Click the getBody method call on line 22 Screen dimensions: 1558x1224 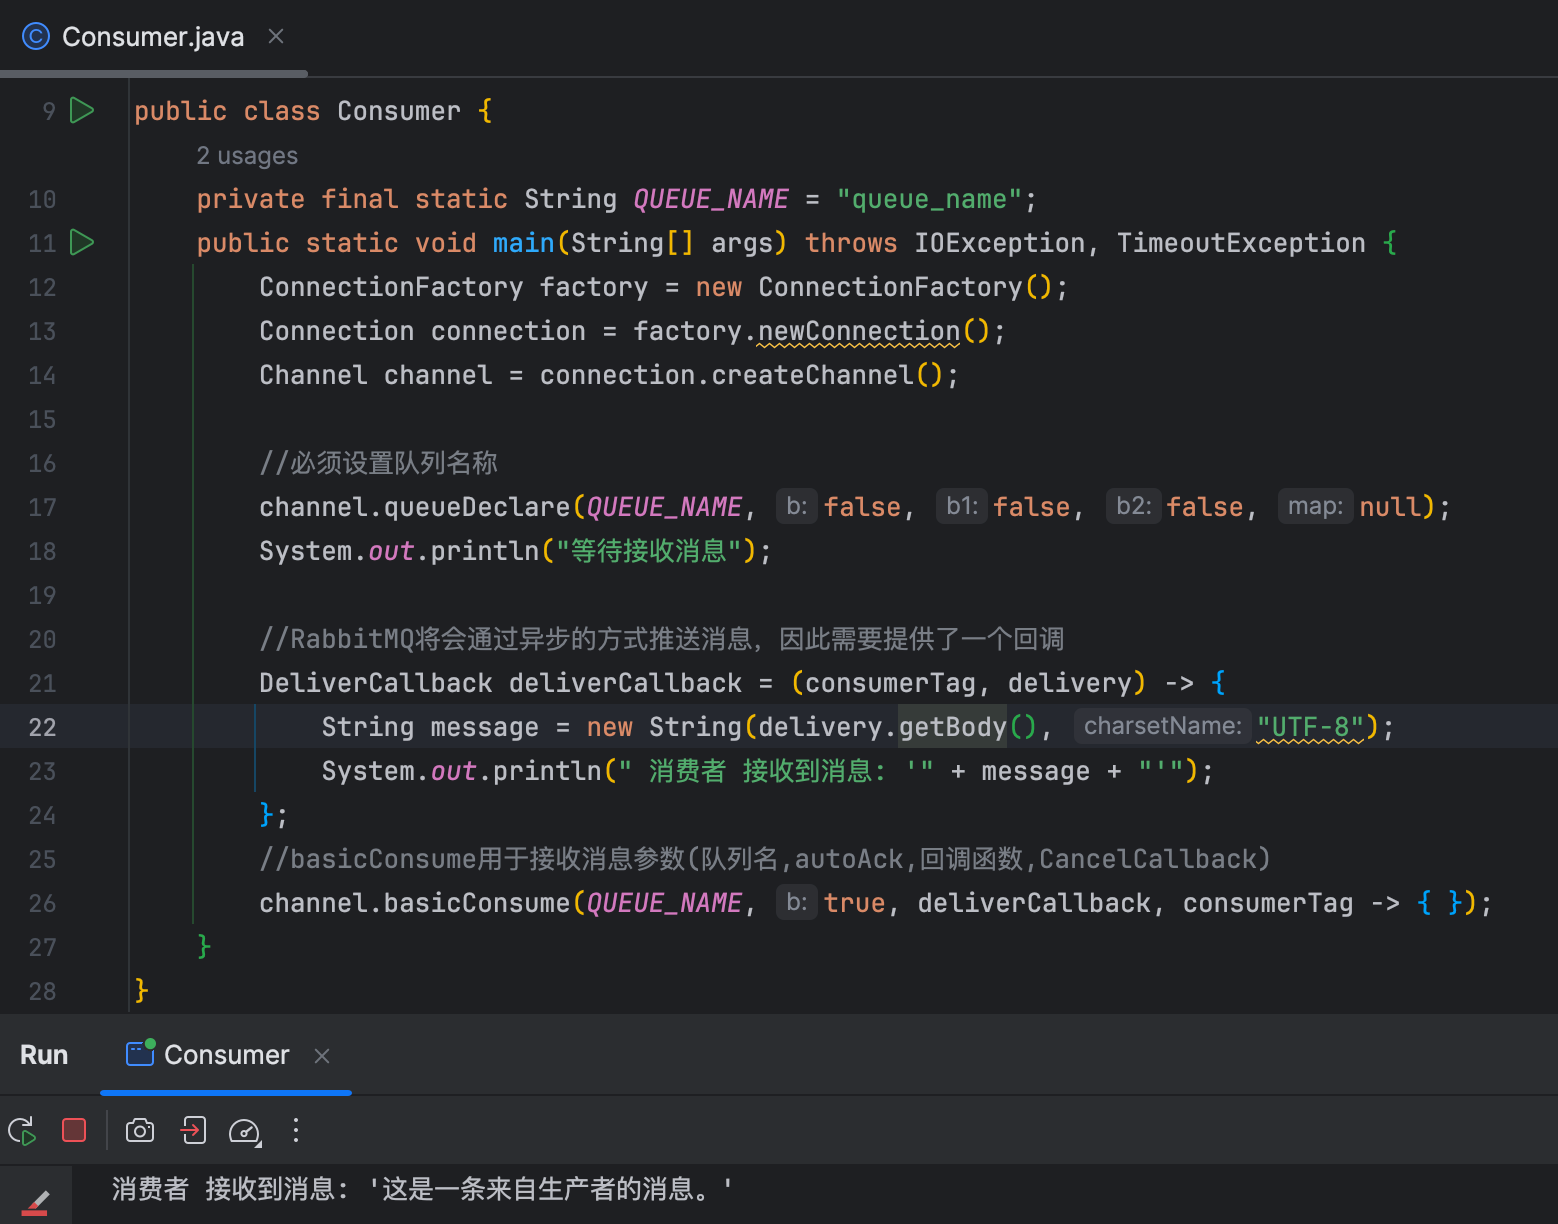coord(953,727)
